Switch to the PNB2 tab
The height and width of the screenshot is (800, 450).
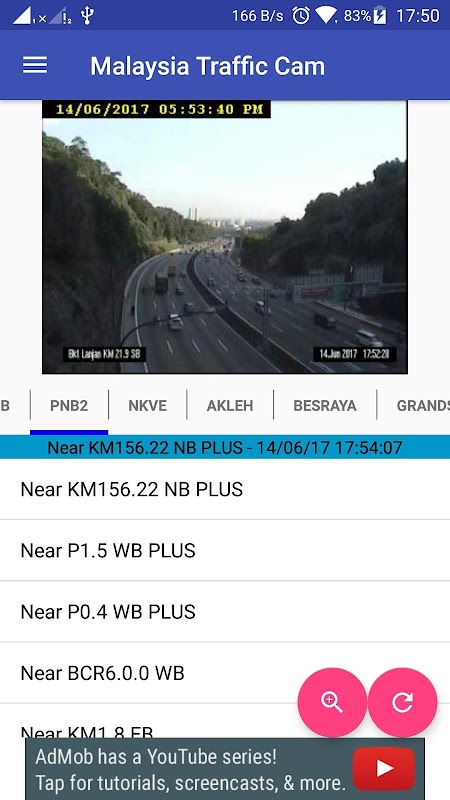[x=69, y=406]
